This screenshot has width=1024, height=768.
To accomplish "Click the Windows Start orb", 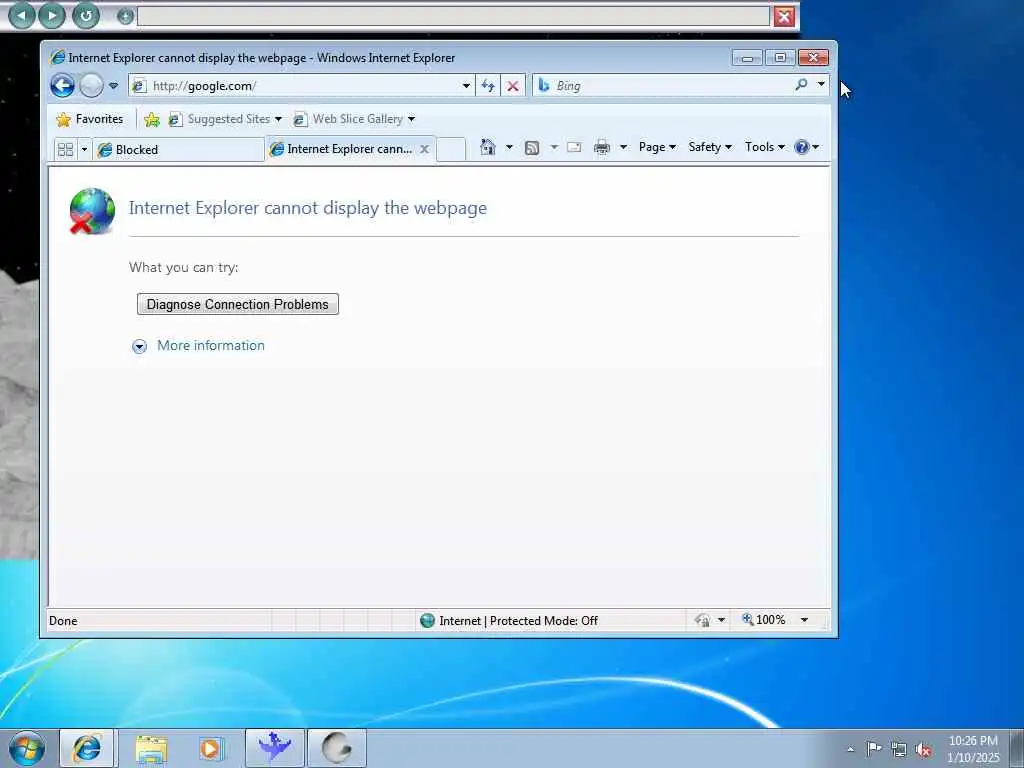I will pyautogui.click(x=27, y=748).
